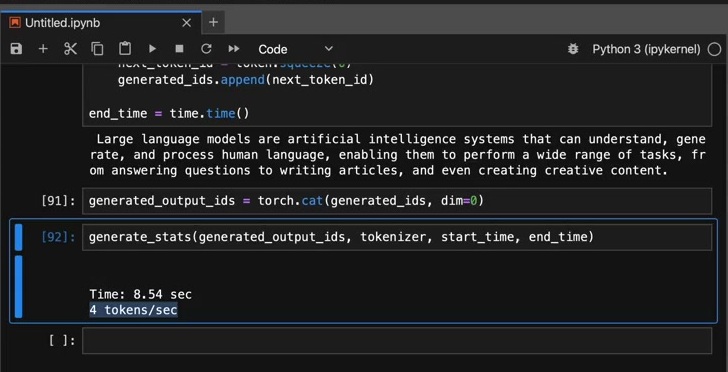Screen dimensions: 728x372
Task: Select the Untitled.ipynb tab
Action: [101, 23]
